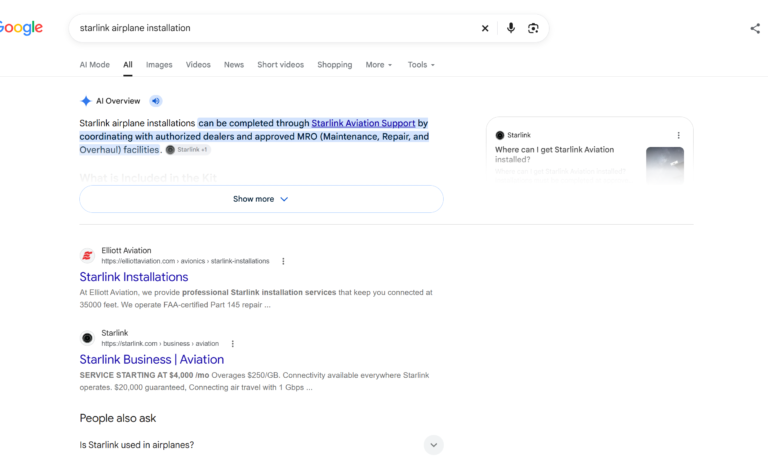Open the three-dot menu on the Starlink source card
This screenshot has width=768, height=456.
pos(678,135)
